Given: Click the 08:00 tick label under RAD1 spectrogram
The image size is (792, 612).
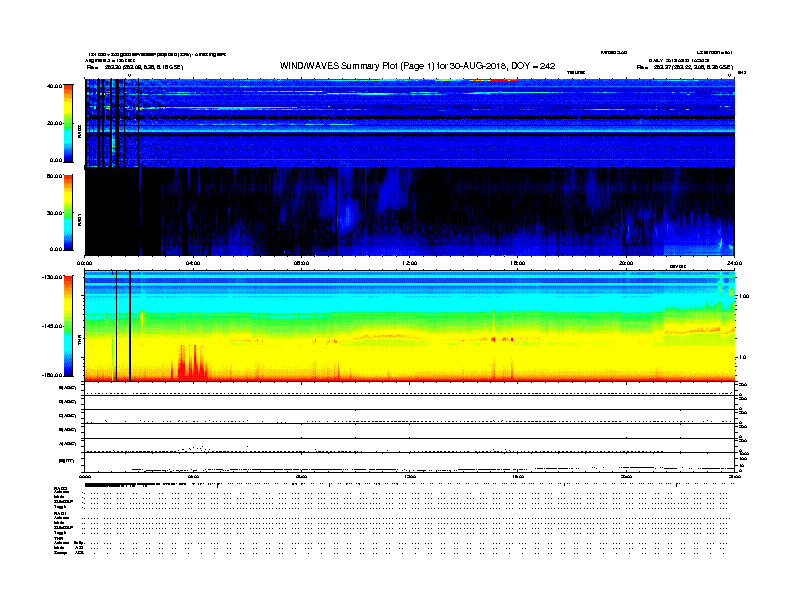Looking at the screenshot, I should (x=301, y=263).
